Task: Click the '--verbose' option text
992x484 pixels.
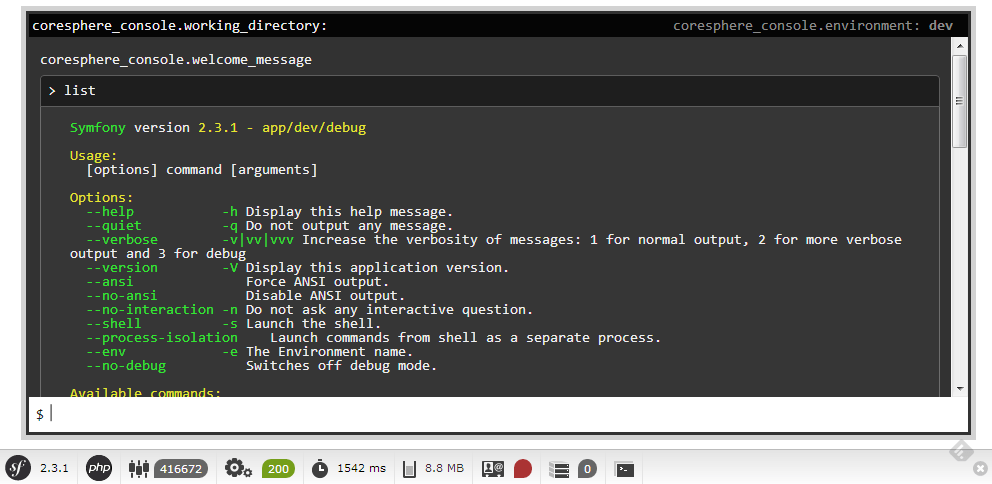Action: click(122, 240)
